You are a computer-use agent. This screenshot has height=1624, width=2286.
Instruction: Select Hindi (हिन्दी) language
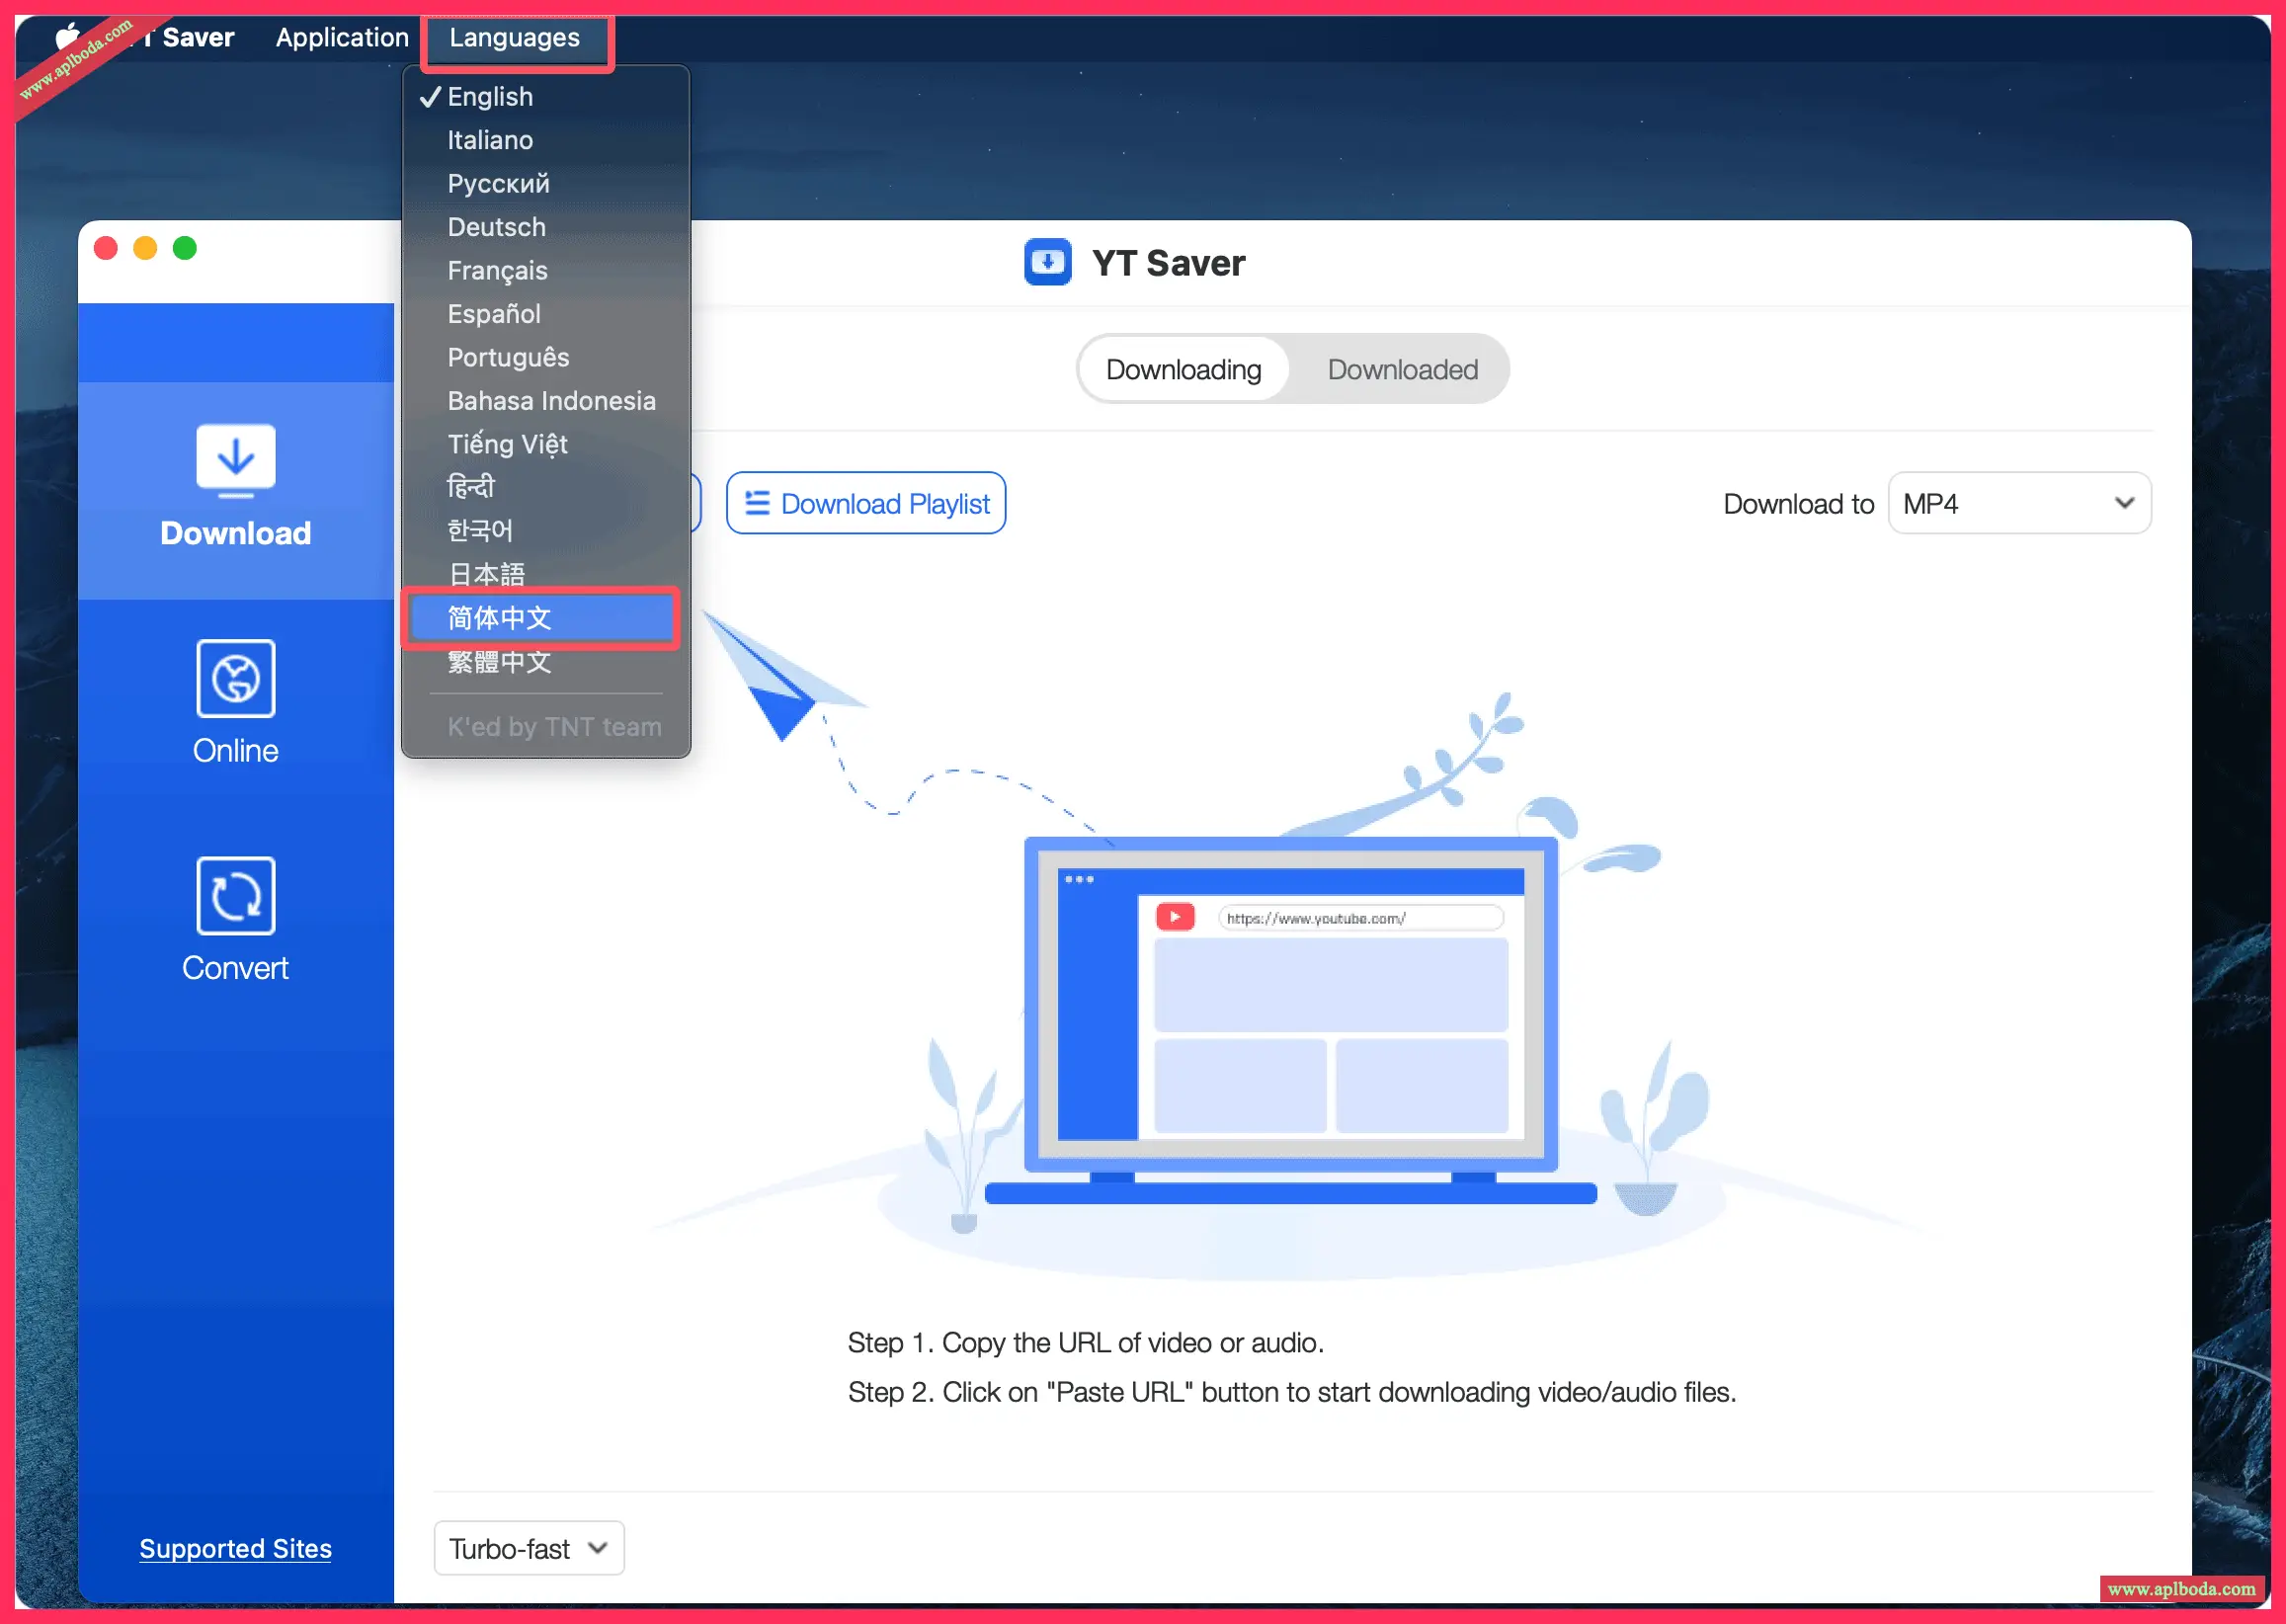(x=546, y=487)
